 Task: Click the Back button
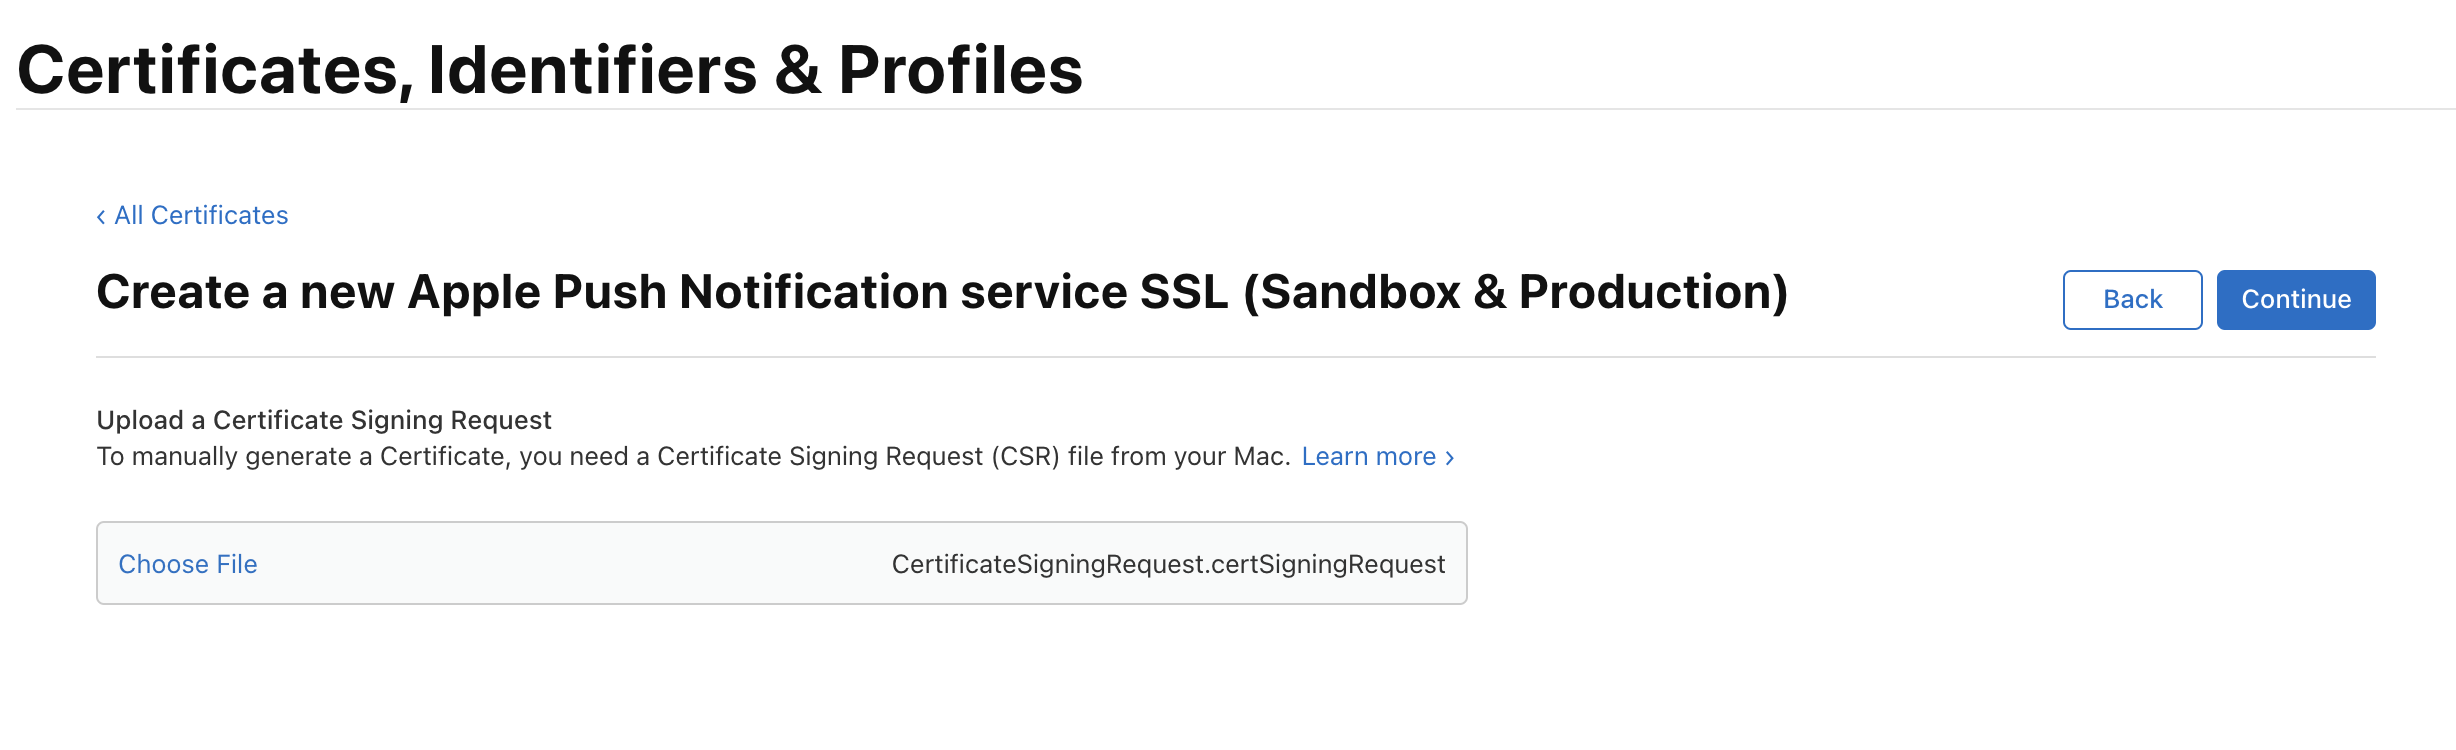(x=2132, y=299)
